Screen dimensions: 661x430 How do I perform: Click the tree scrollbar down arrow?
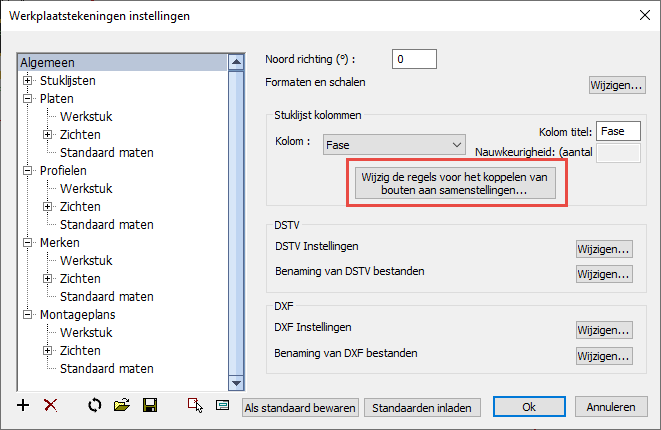pos(236,383)
